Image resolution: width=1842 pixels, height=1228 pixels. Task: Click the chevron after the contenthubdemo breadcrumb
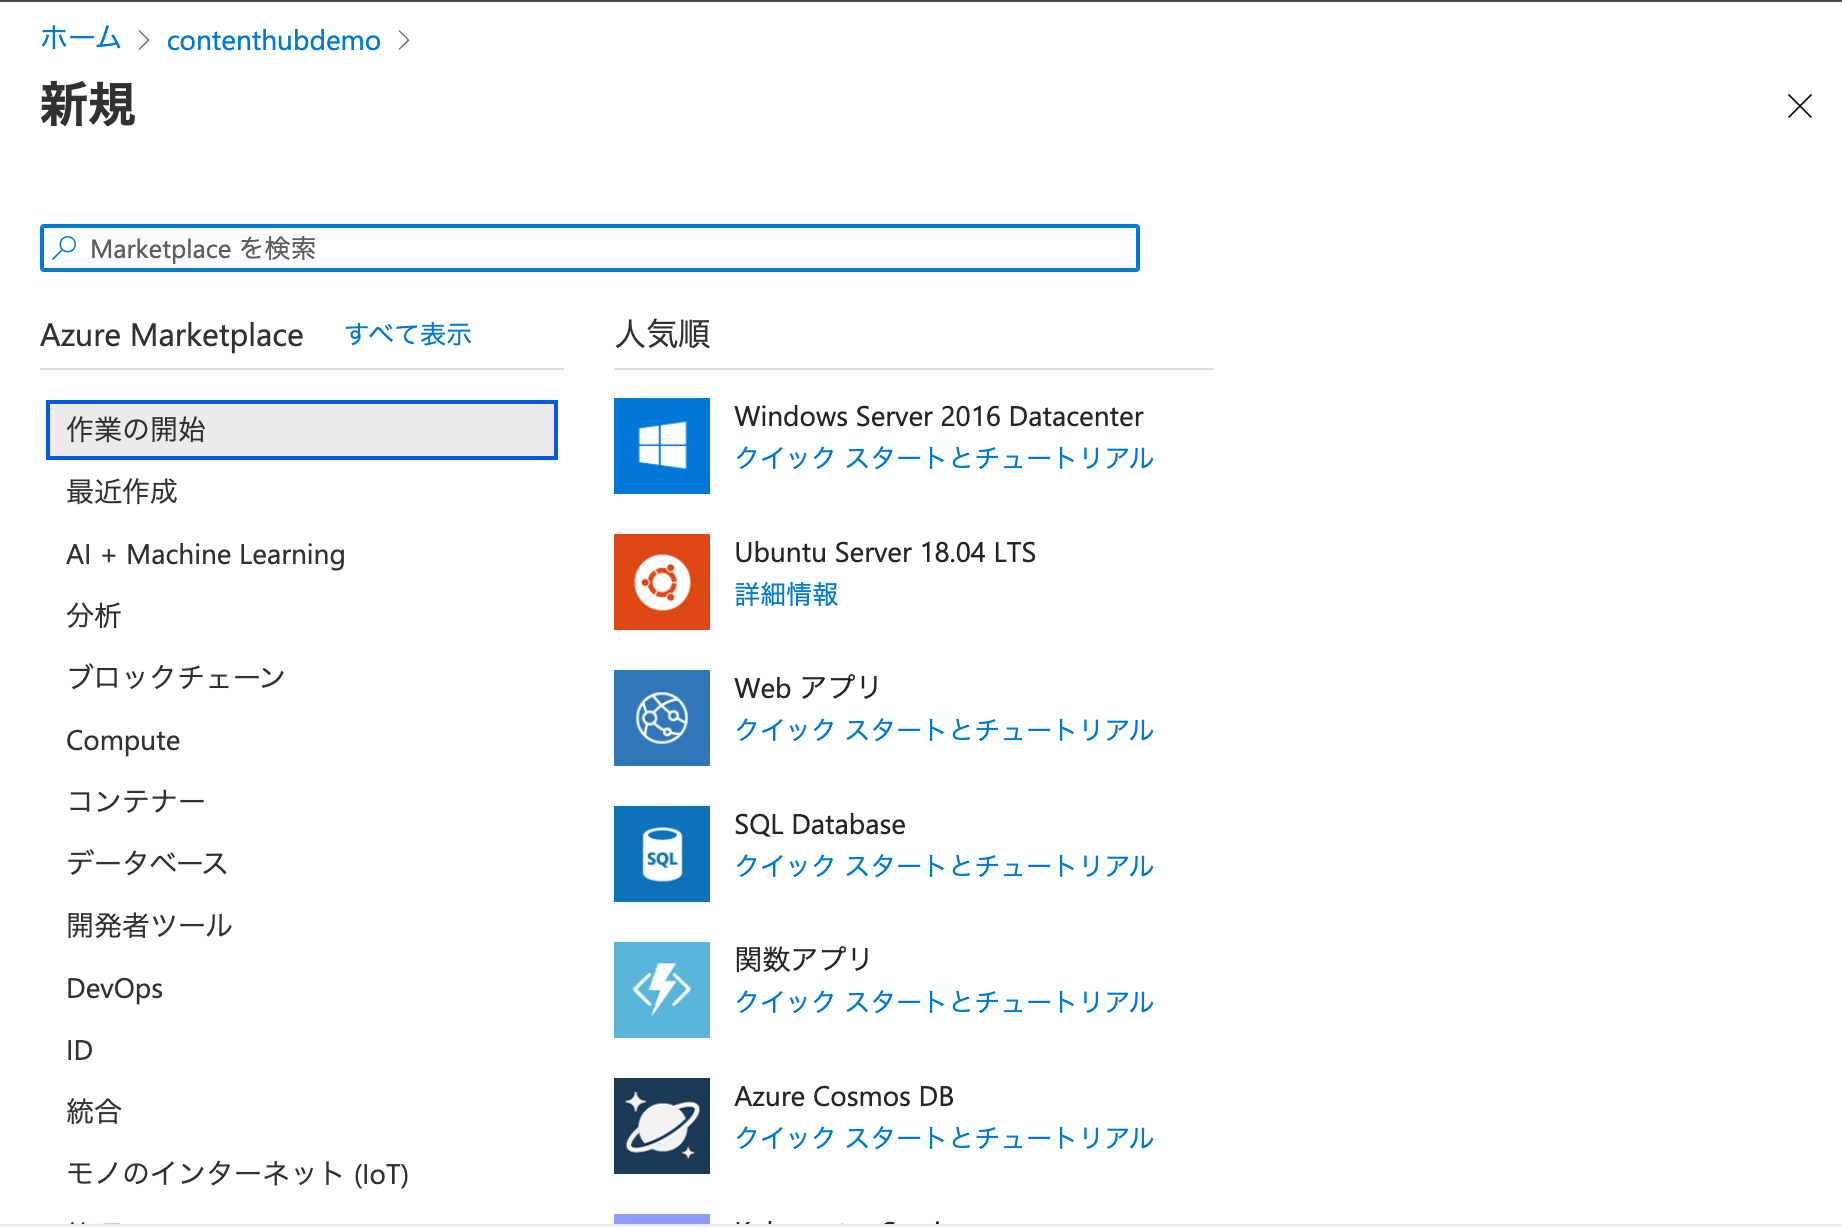(x=404, y=40)
